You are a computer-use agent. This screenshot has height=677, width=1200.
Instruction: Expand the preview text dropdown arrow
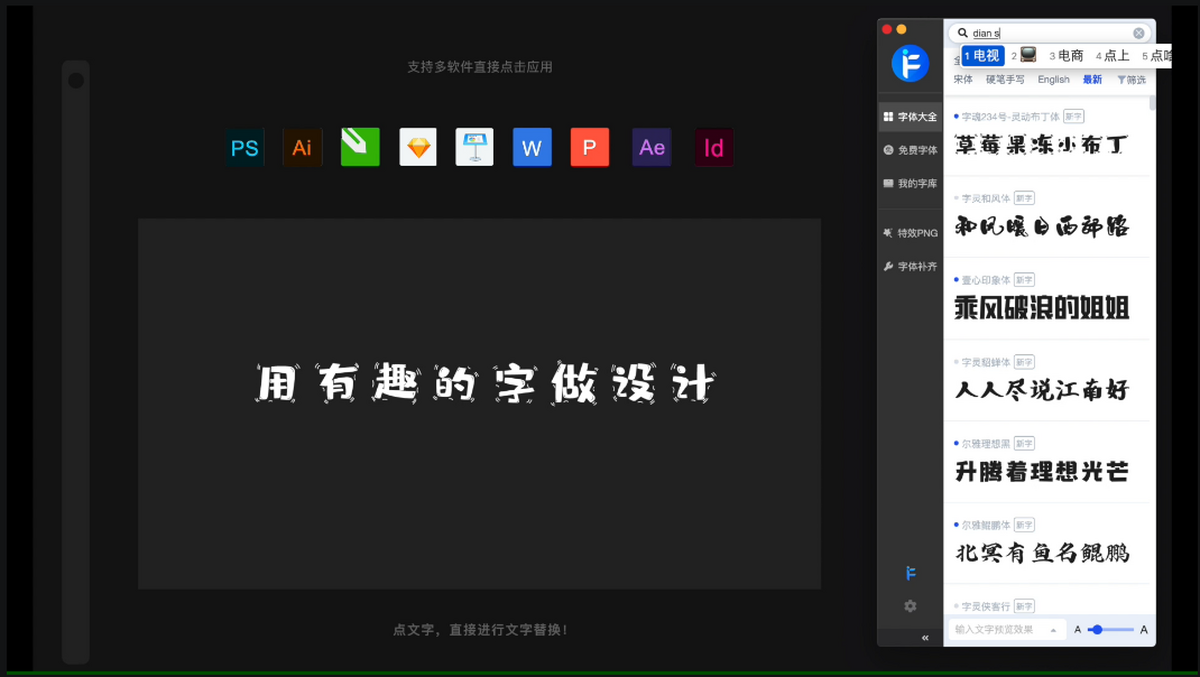[x=1054, y=630]
